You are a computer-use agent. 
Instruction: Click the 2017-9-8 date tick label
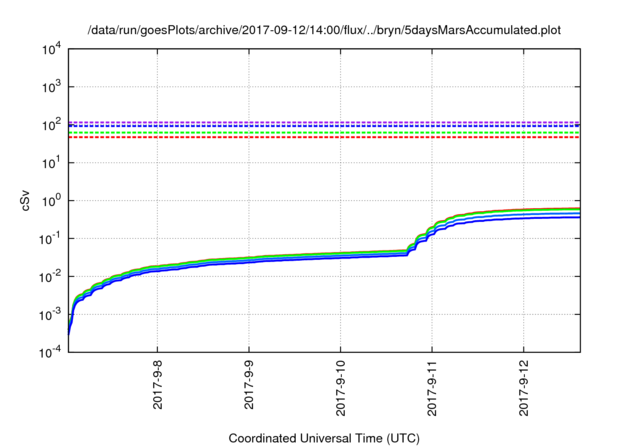pyautogui.click(x=158, y=384)
